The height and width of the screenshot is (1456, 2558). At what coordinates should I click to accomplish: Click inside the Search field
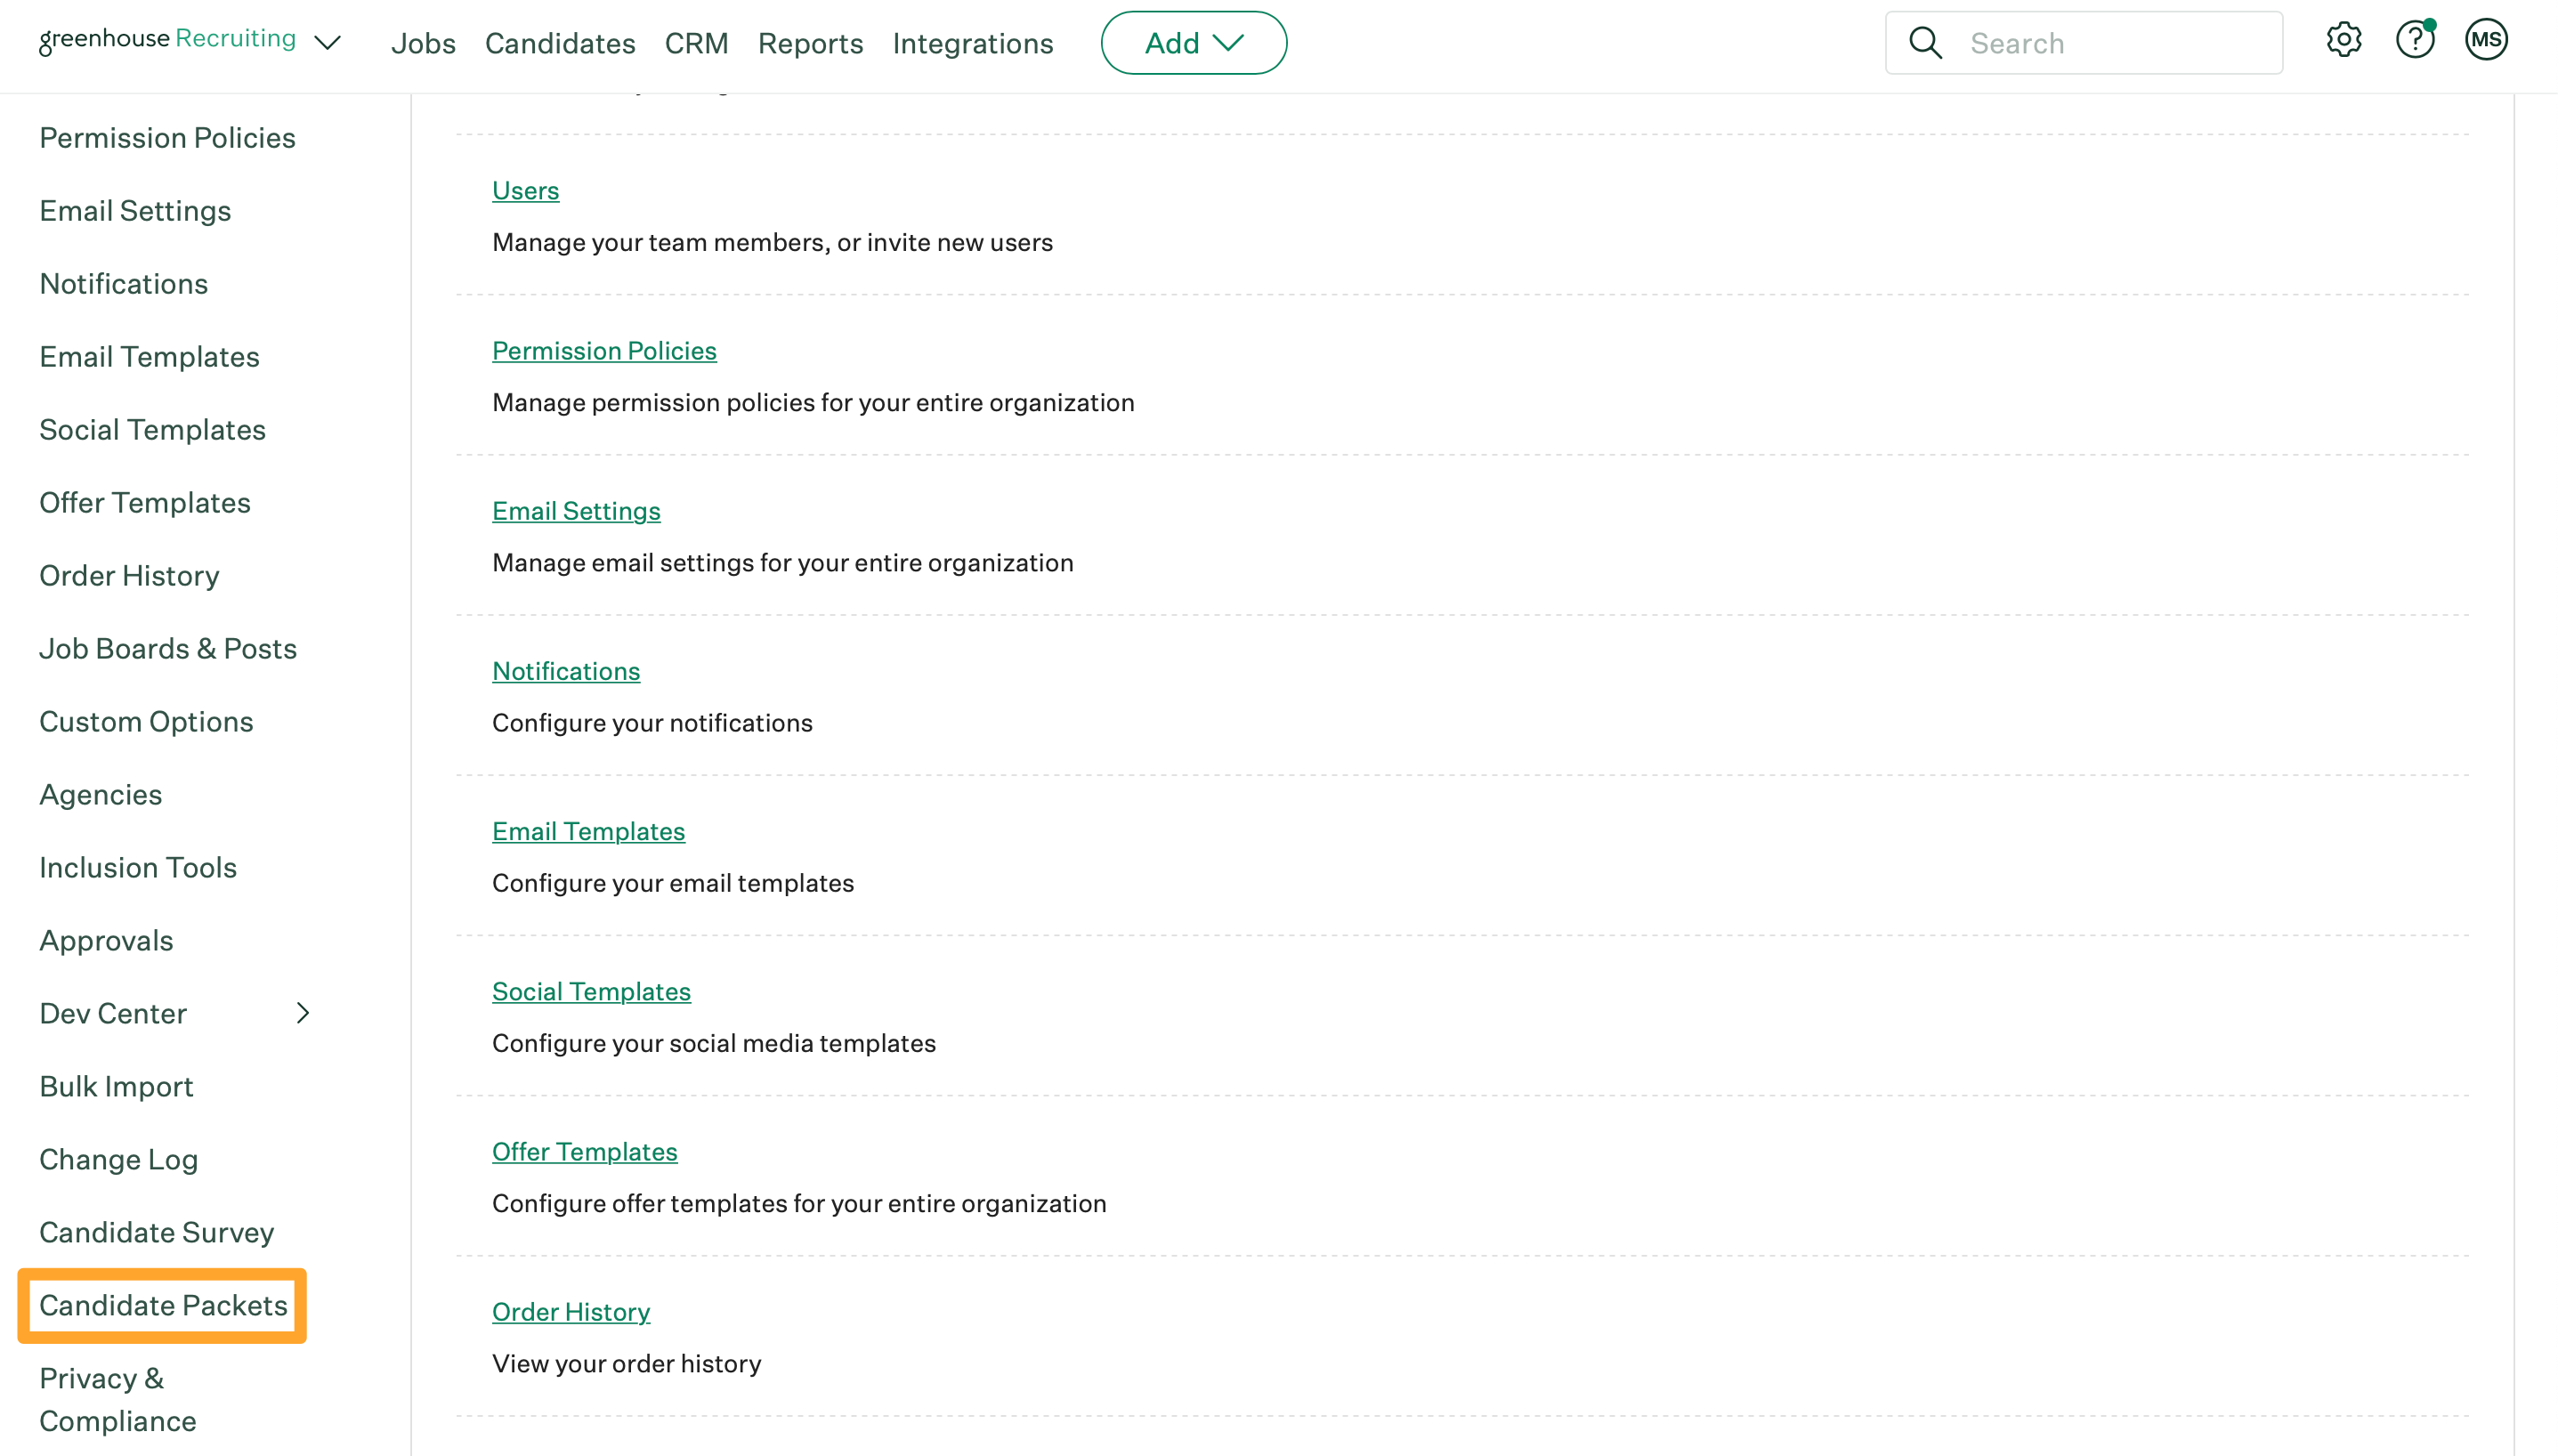[2110, 43]
